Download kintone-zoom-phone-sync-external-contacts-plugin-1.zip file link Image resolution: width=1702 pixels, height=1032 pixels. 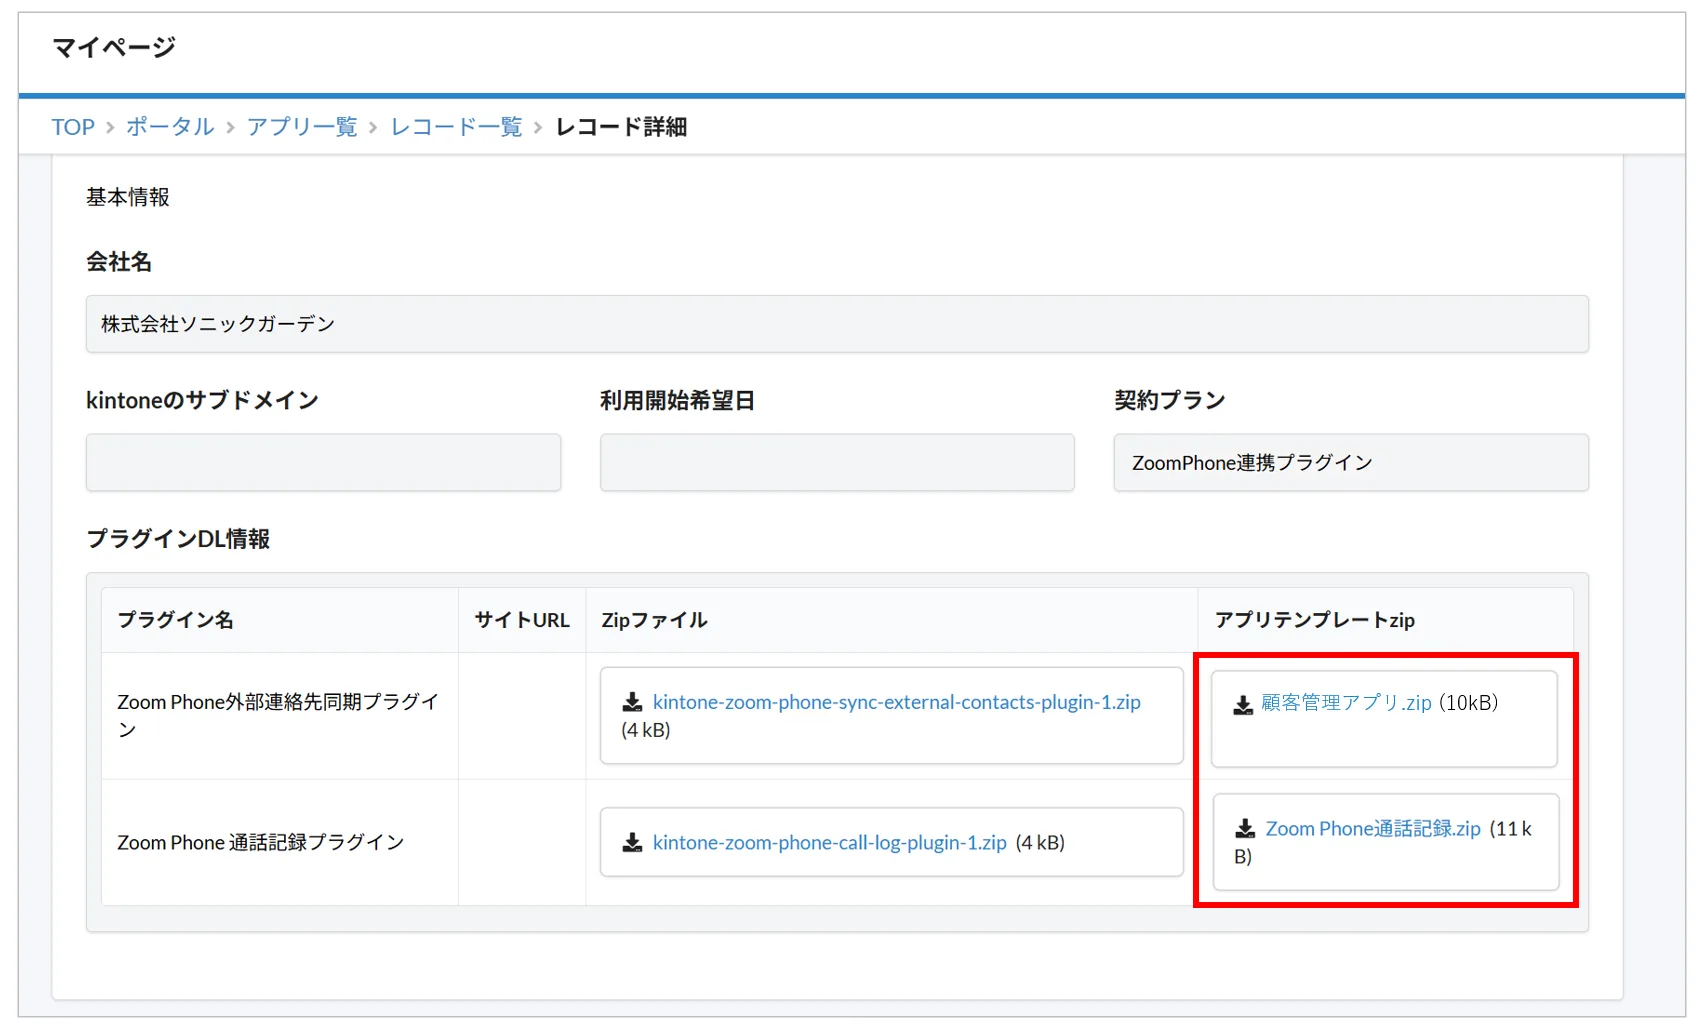pyautogui.click(x=896, y=702)
